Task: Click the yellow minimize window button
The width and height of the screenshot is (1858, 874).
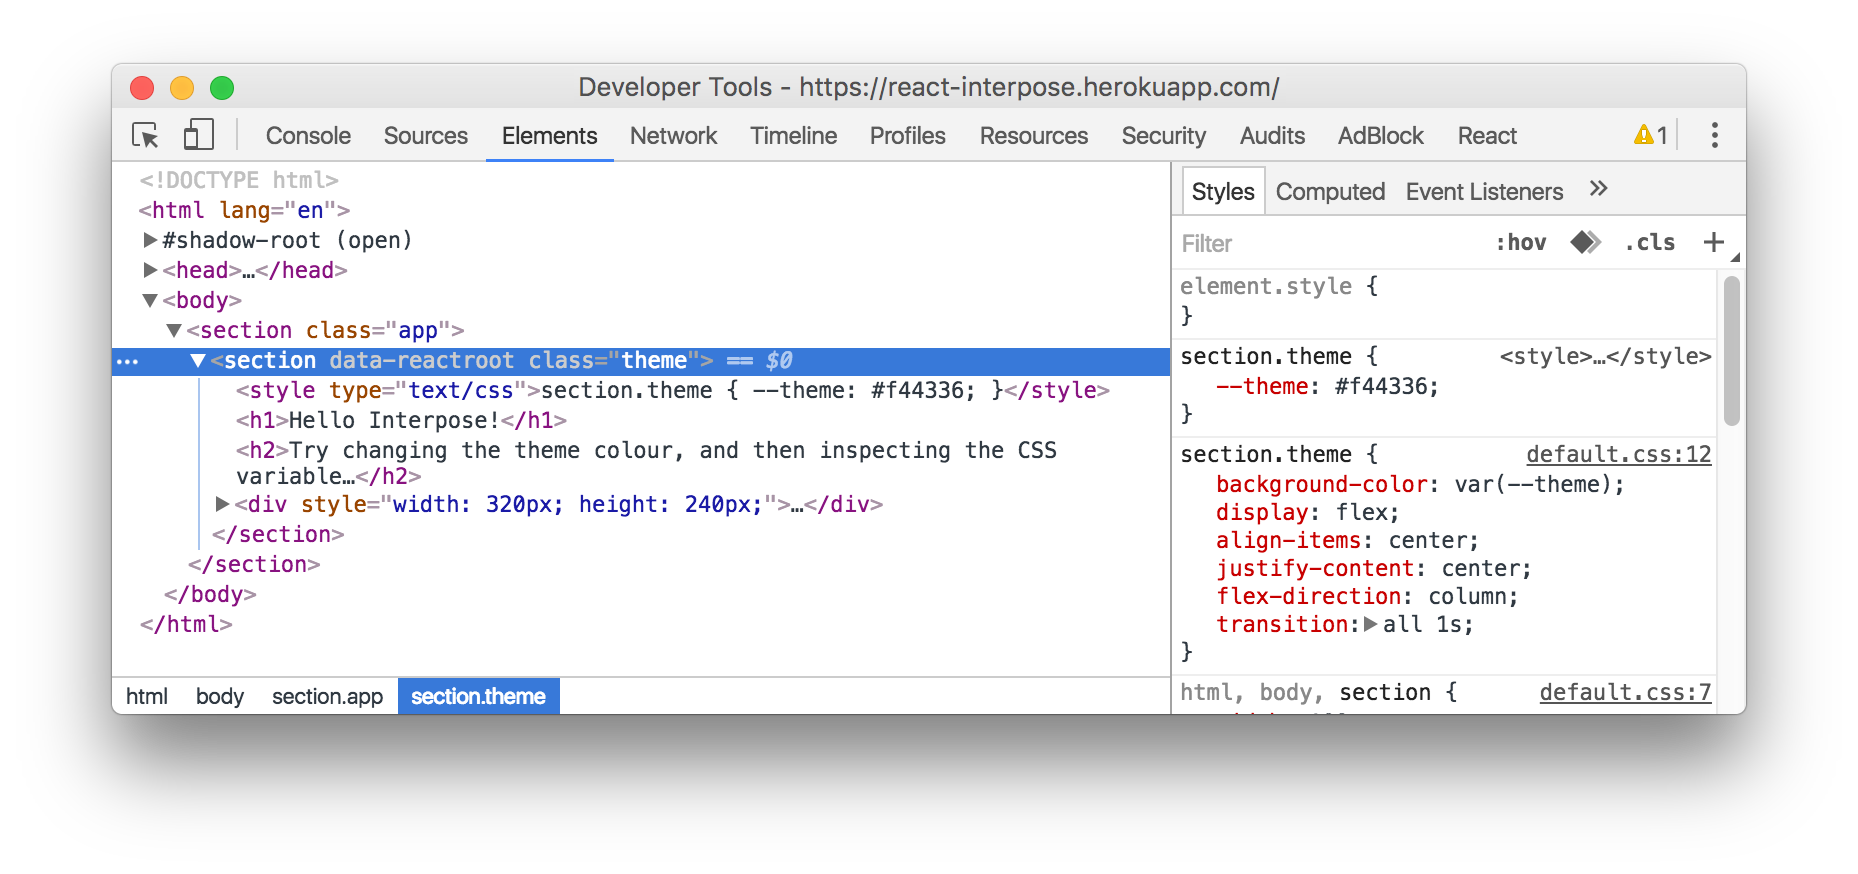Action: (x=182, y=88)
